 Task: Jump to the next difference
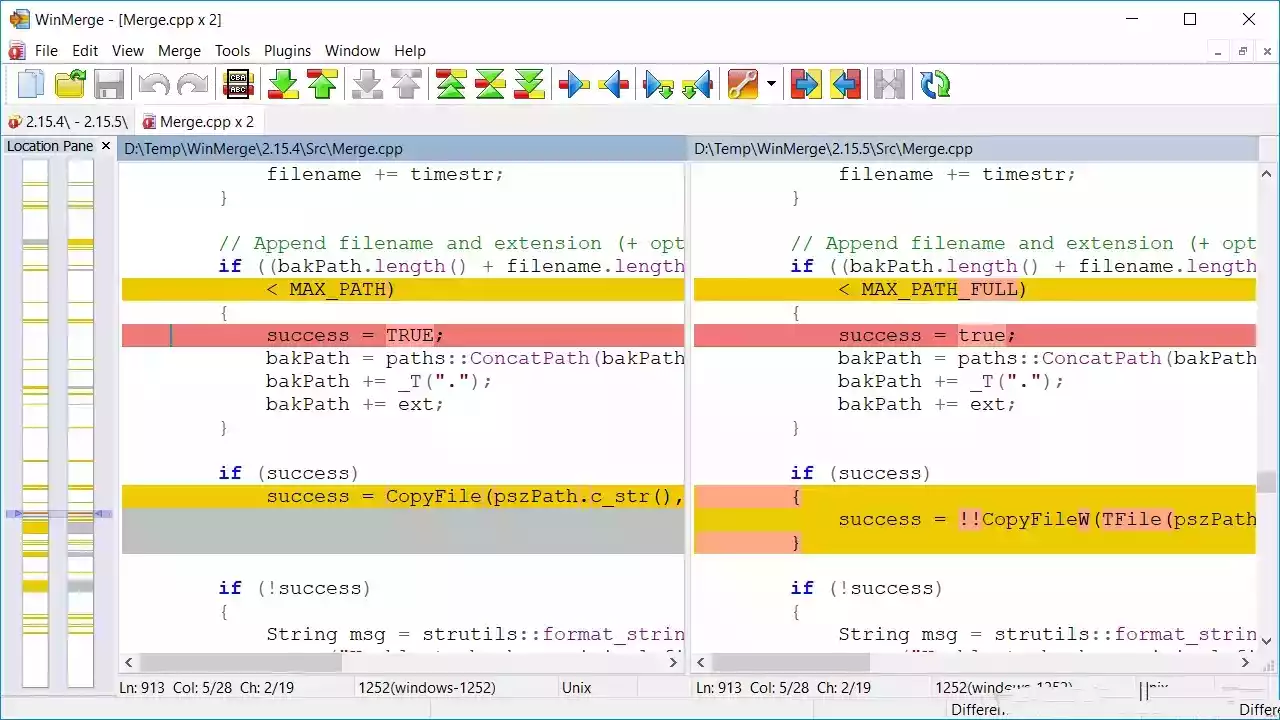pos(284,84)
